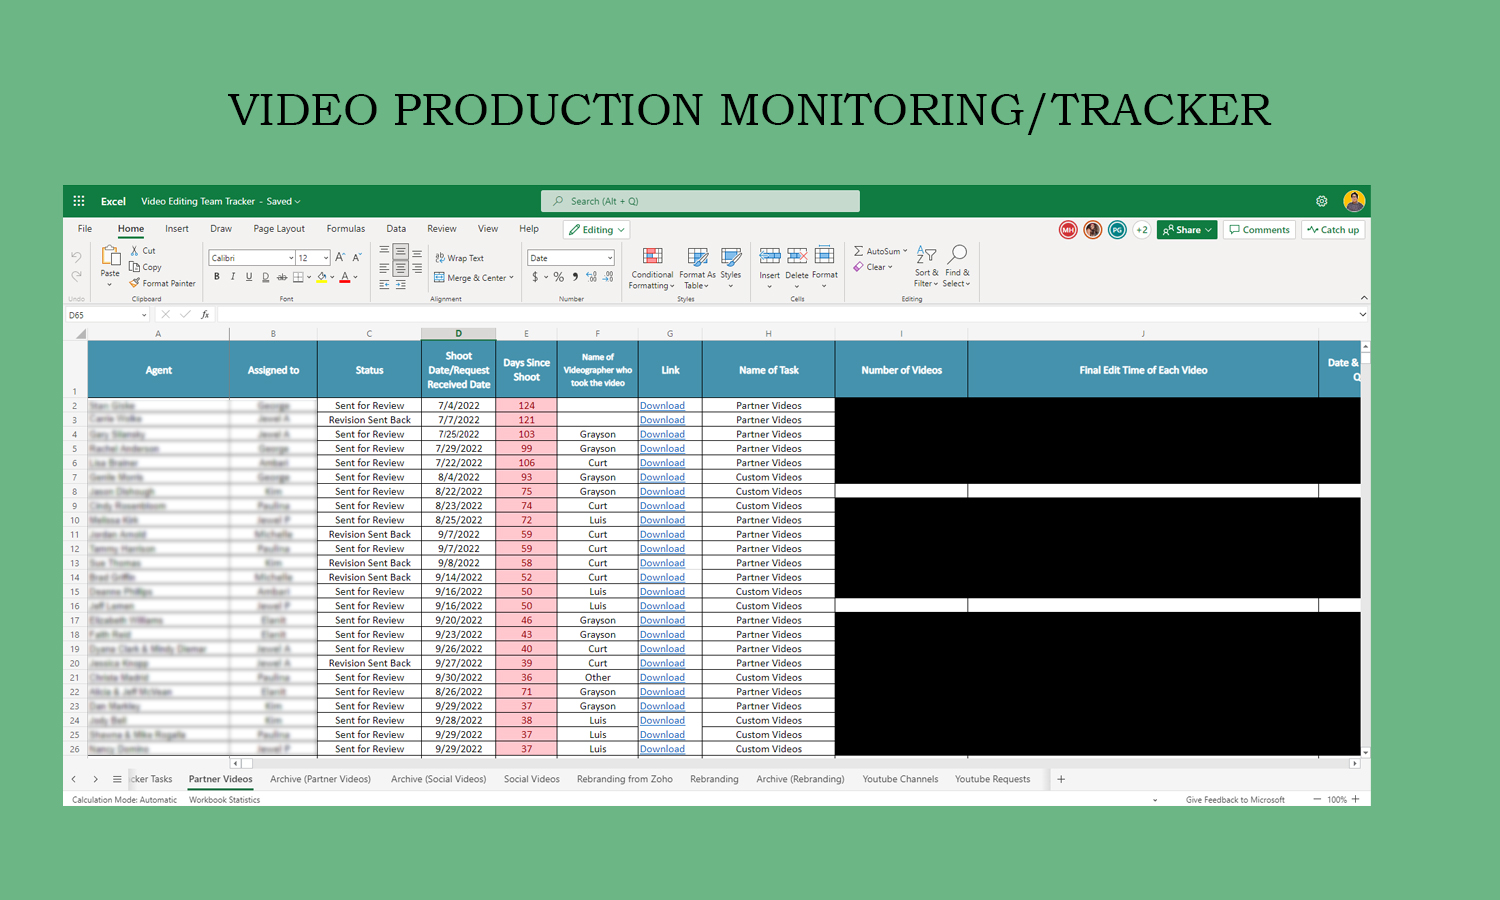Toggle Wrap Text

459,258
